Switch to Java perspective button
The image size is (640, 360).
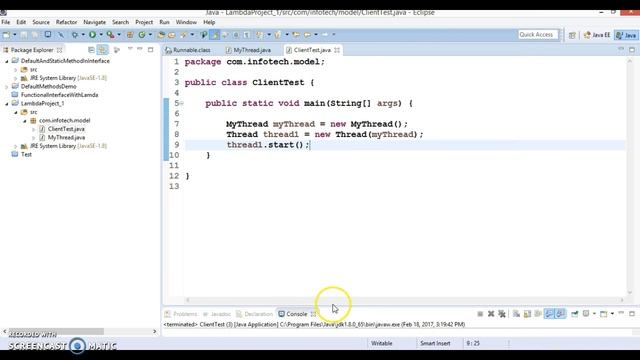[x=626, y=35]
